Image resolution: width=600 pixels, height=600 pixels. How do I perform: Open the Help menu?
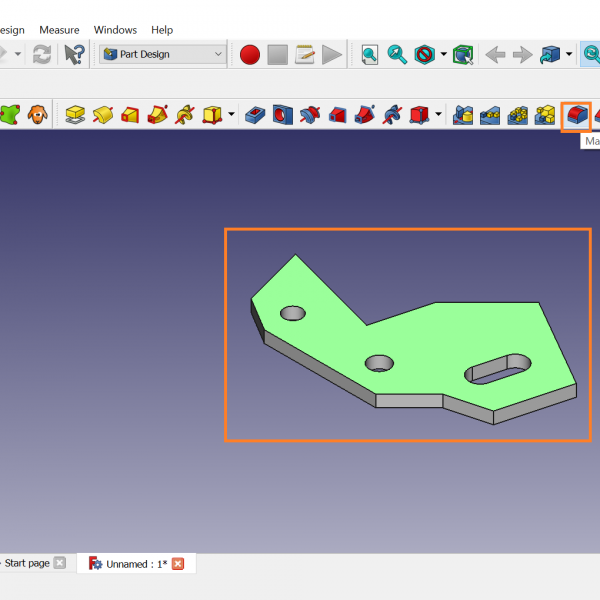coord(162,30)
